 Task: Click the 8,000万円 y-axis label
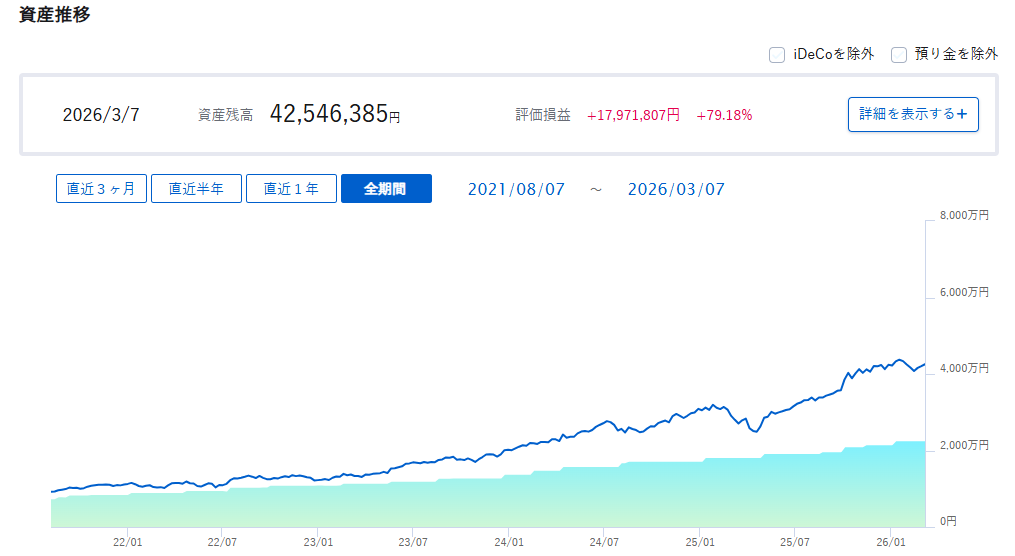[x=964, y=216]
